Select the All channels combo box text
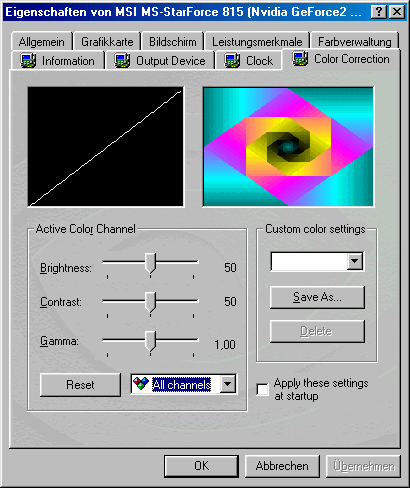 (182, 385)
